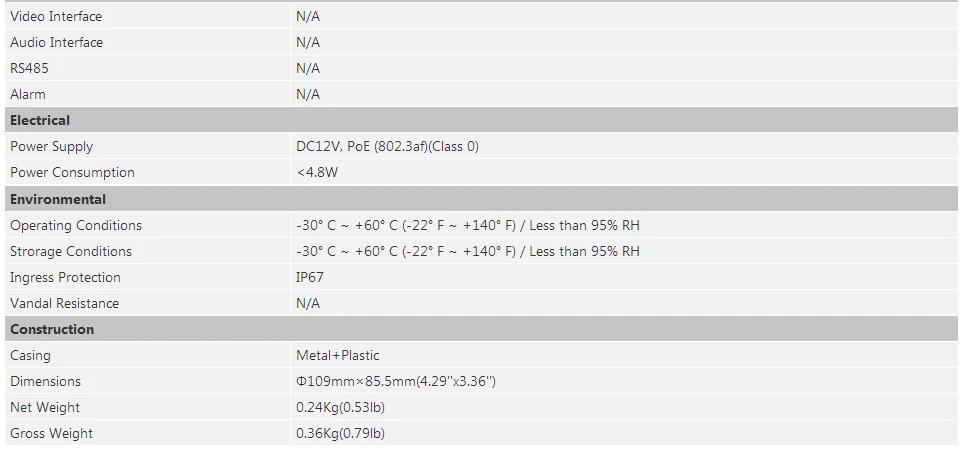
Task: Select the Video Interface label
Action: click(x=56, y=17)
